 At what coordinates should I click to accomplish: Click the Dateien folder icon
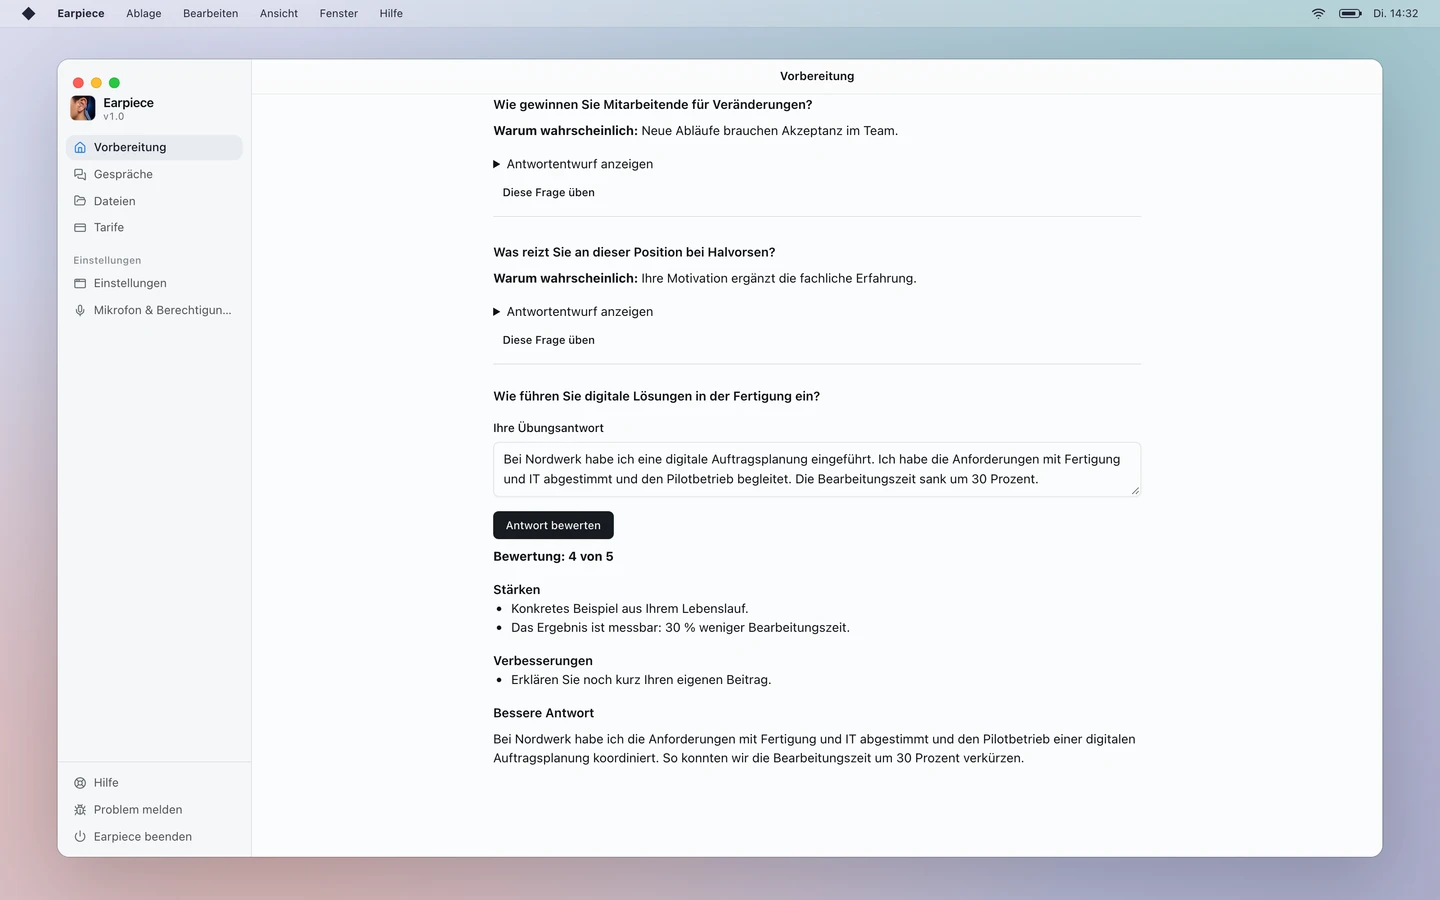(80, 201)
